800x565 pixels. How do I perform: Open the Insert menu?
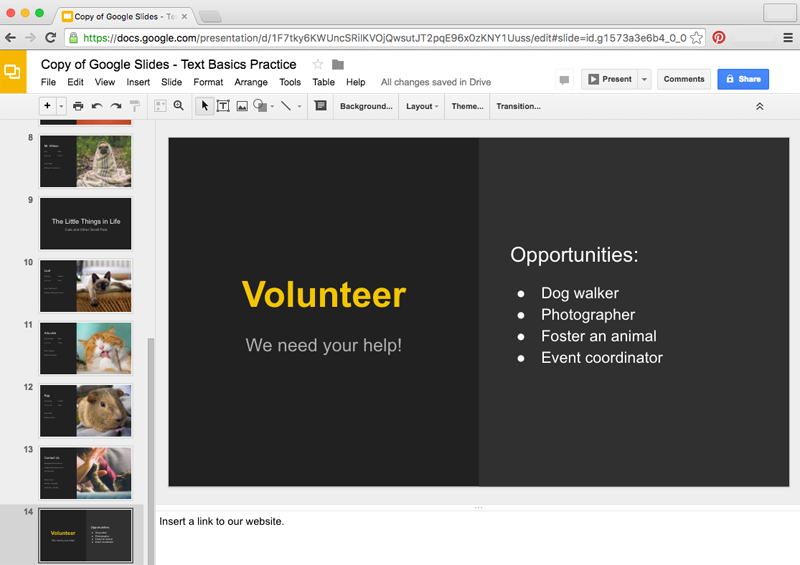point(138,82)
